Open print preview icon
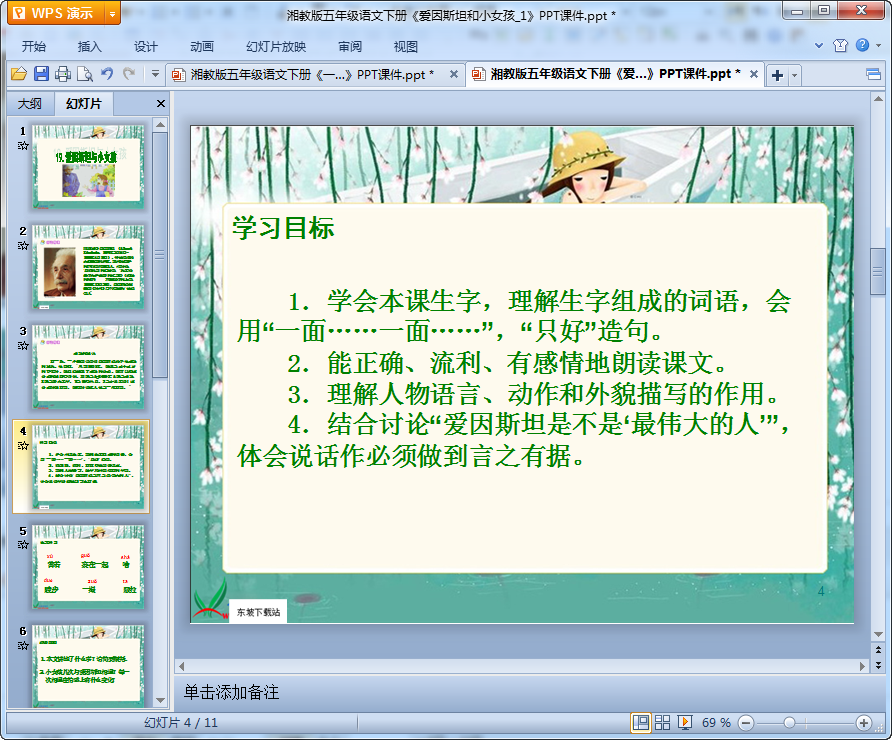The width and height of the screenshot is (892, 740). (85, 74)
